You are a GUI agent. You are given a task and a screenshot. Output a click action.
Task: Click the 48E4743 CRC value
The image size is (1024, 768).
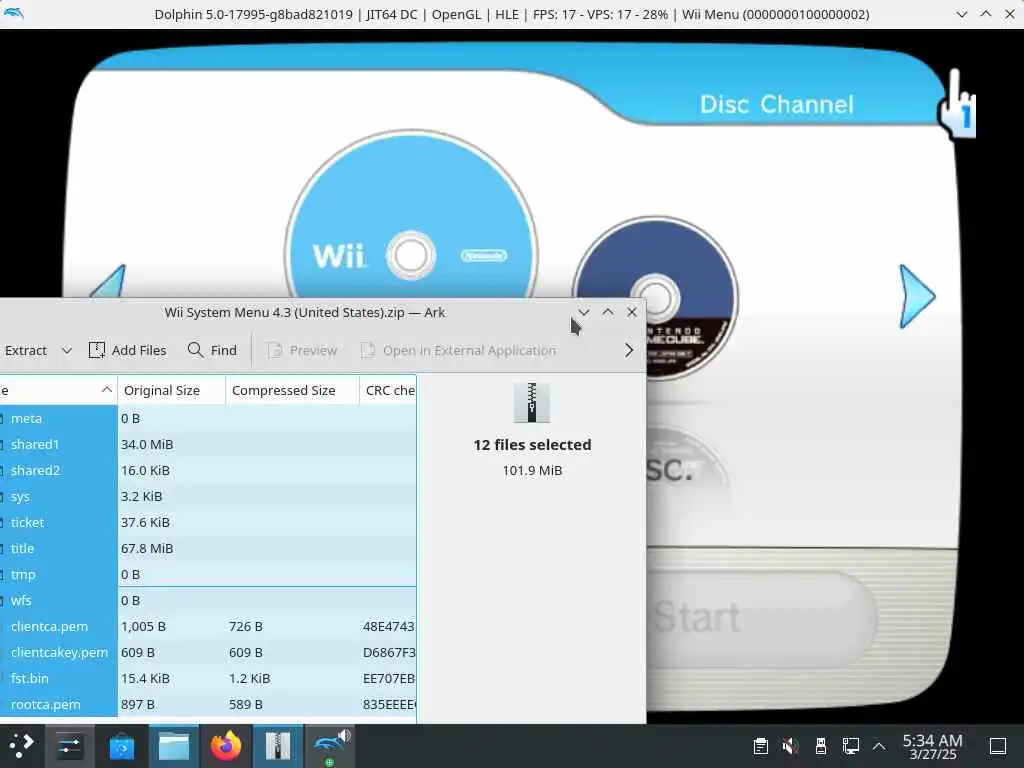(389, 627)
